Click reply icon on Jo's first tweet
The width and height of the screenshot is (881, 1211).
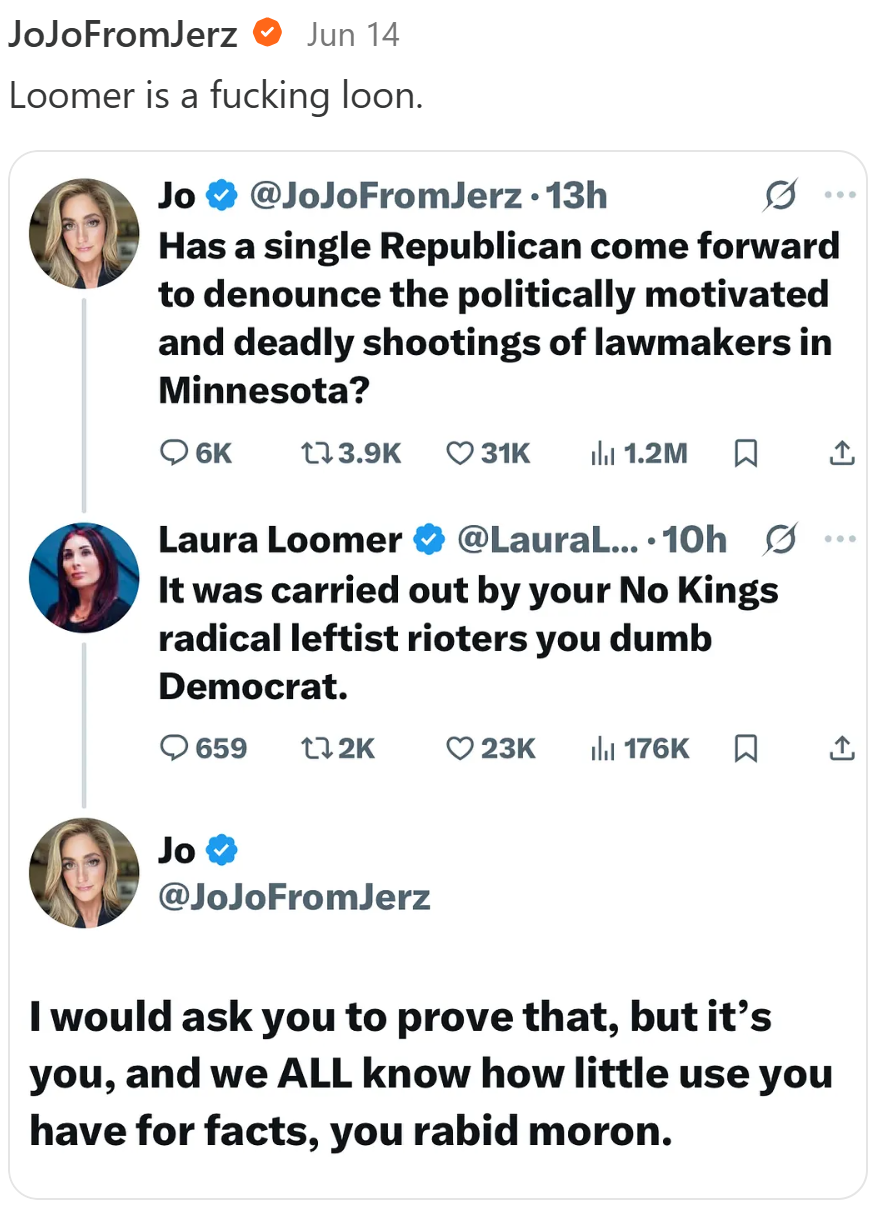(174, 454)
